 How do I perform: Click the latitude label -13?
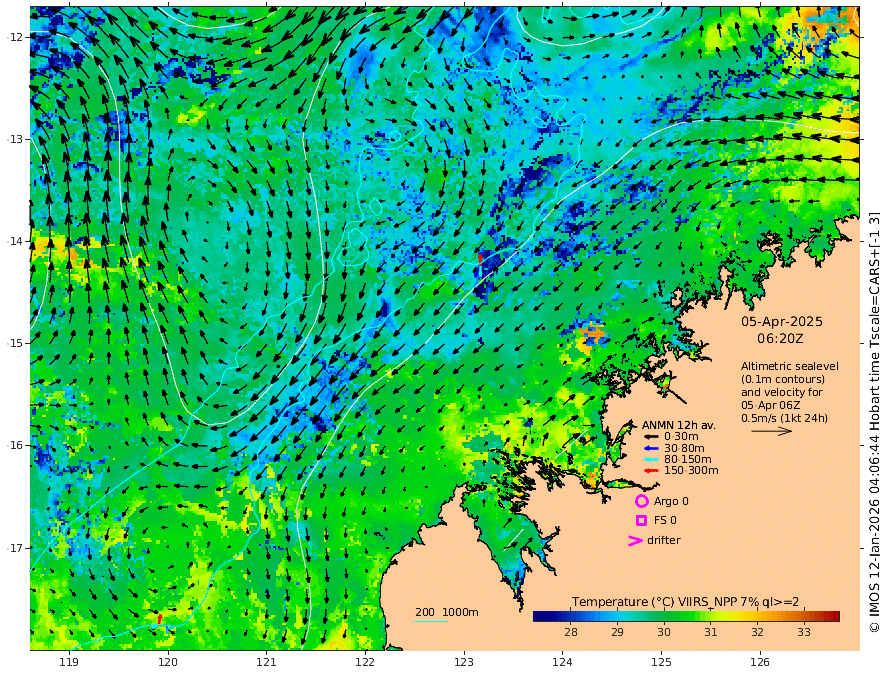tap(15, 139)
